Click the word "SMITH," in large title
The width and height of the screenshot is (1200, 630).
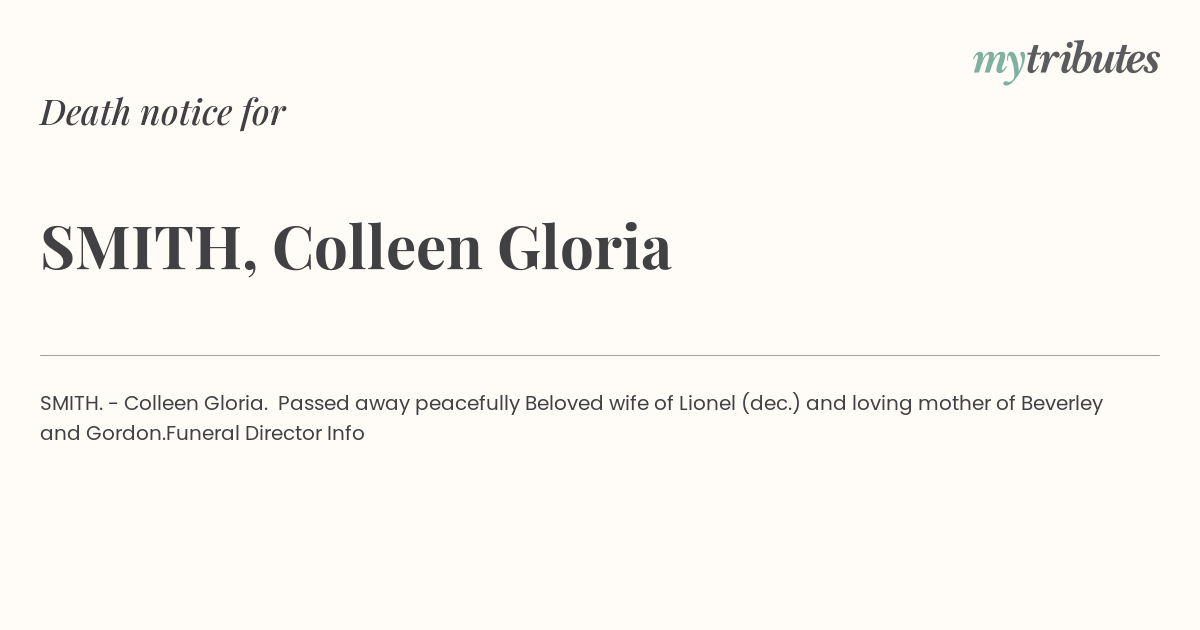[x=149, y=249]
